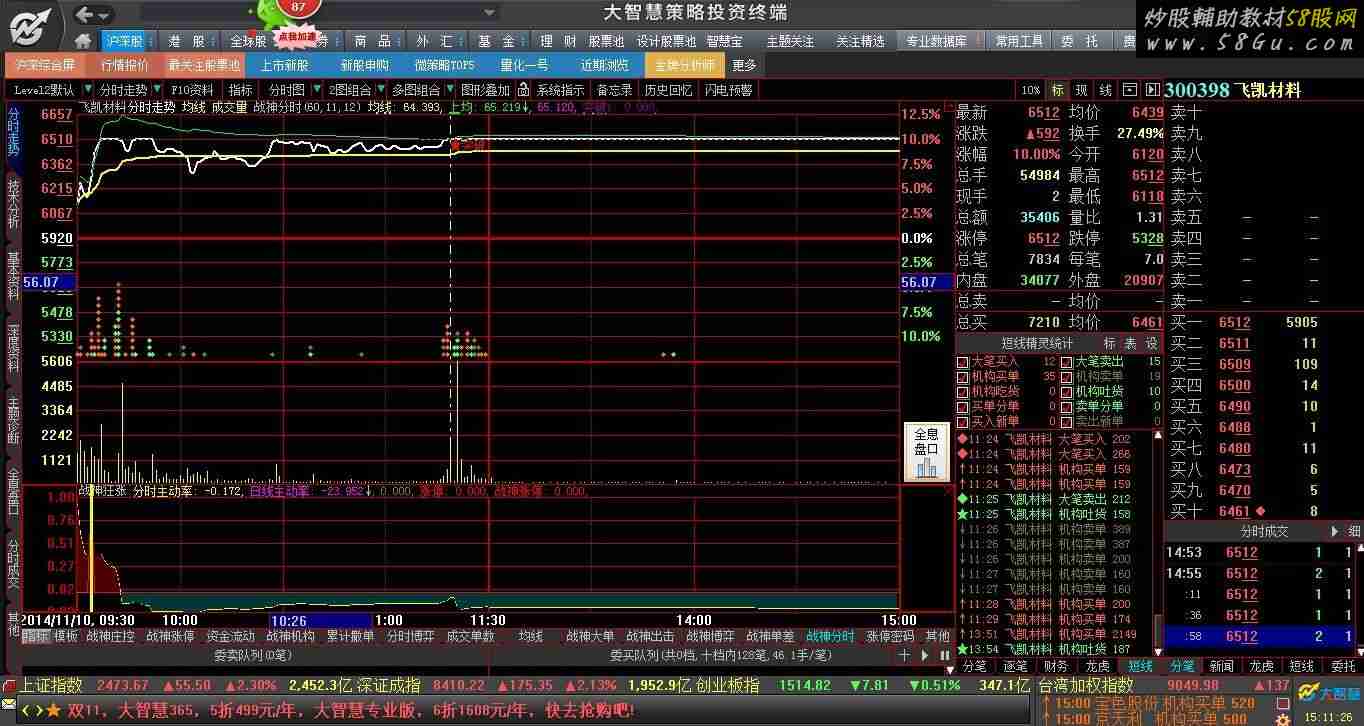Select the 沪深综合屏 tab
Image resolution: width=1364 pixels, height=726 pixels.
(x=46, y=65)
